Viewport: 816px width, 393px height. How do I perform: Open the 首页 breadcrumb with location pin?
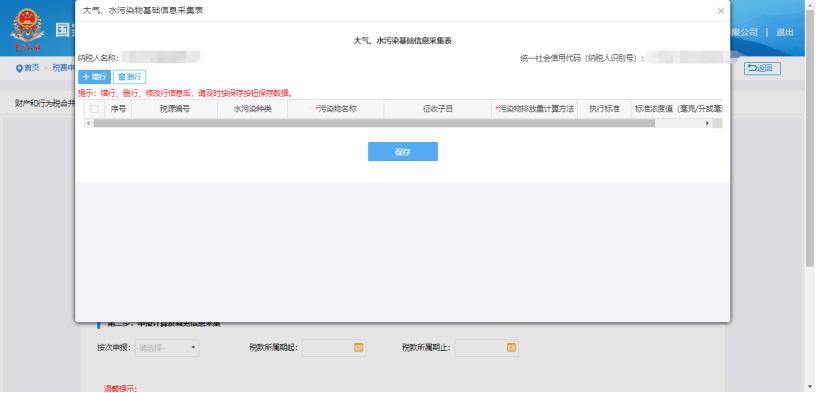coord(28,68)
